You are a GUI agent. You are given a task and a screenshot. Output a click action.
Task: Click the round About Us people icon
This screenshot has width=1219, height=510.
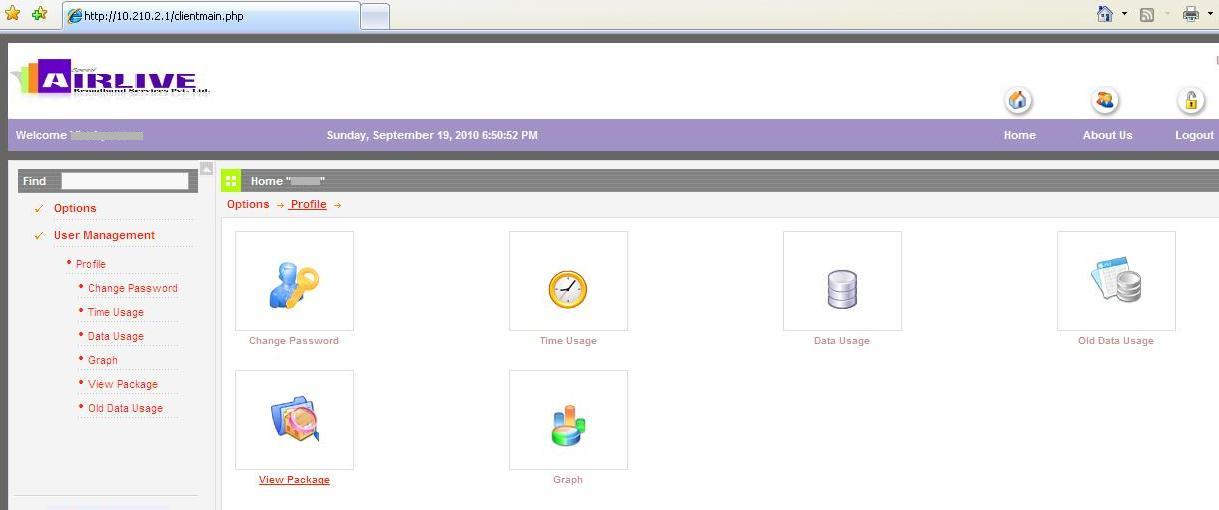[x=1105, y=100]
